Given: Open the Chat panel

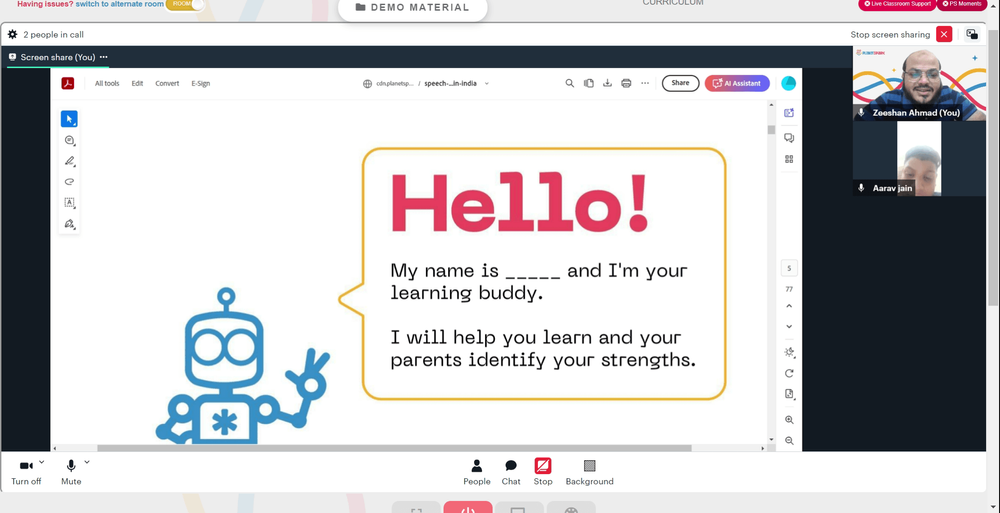Looking at the screenshot, I should [511, 472].
